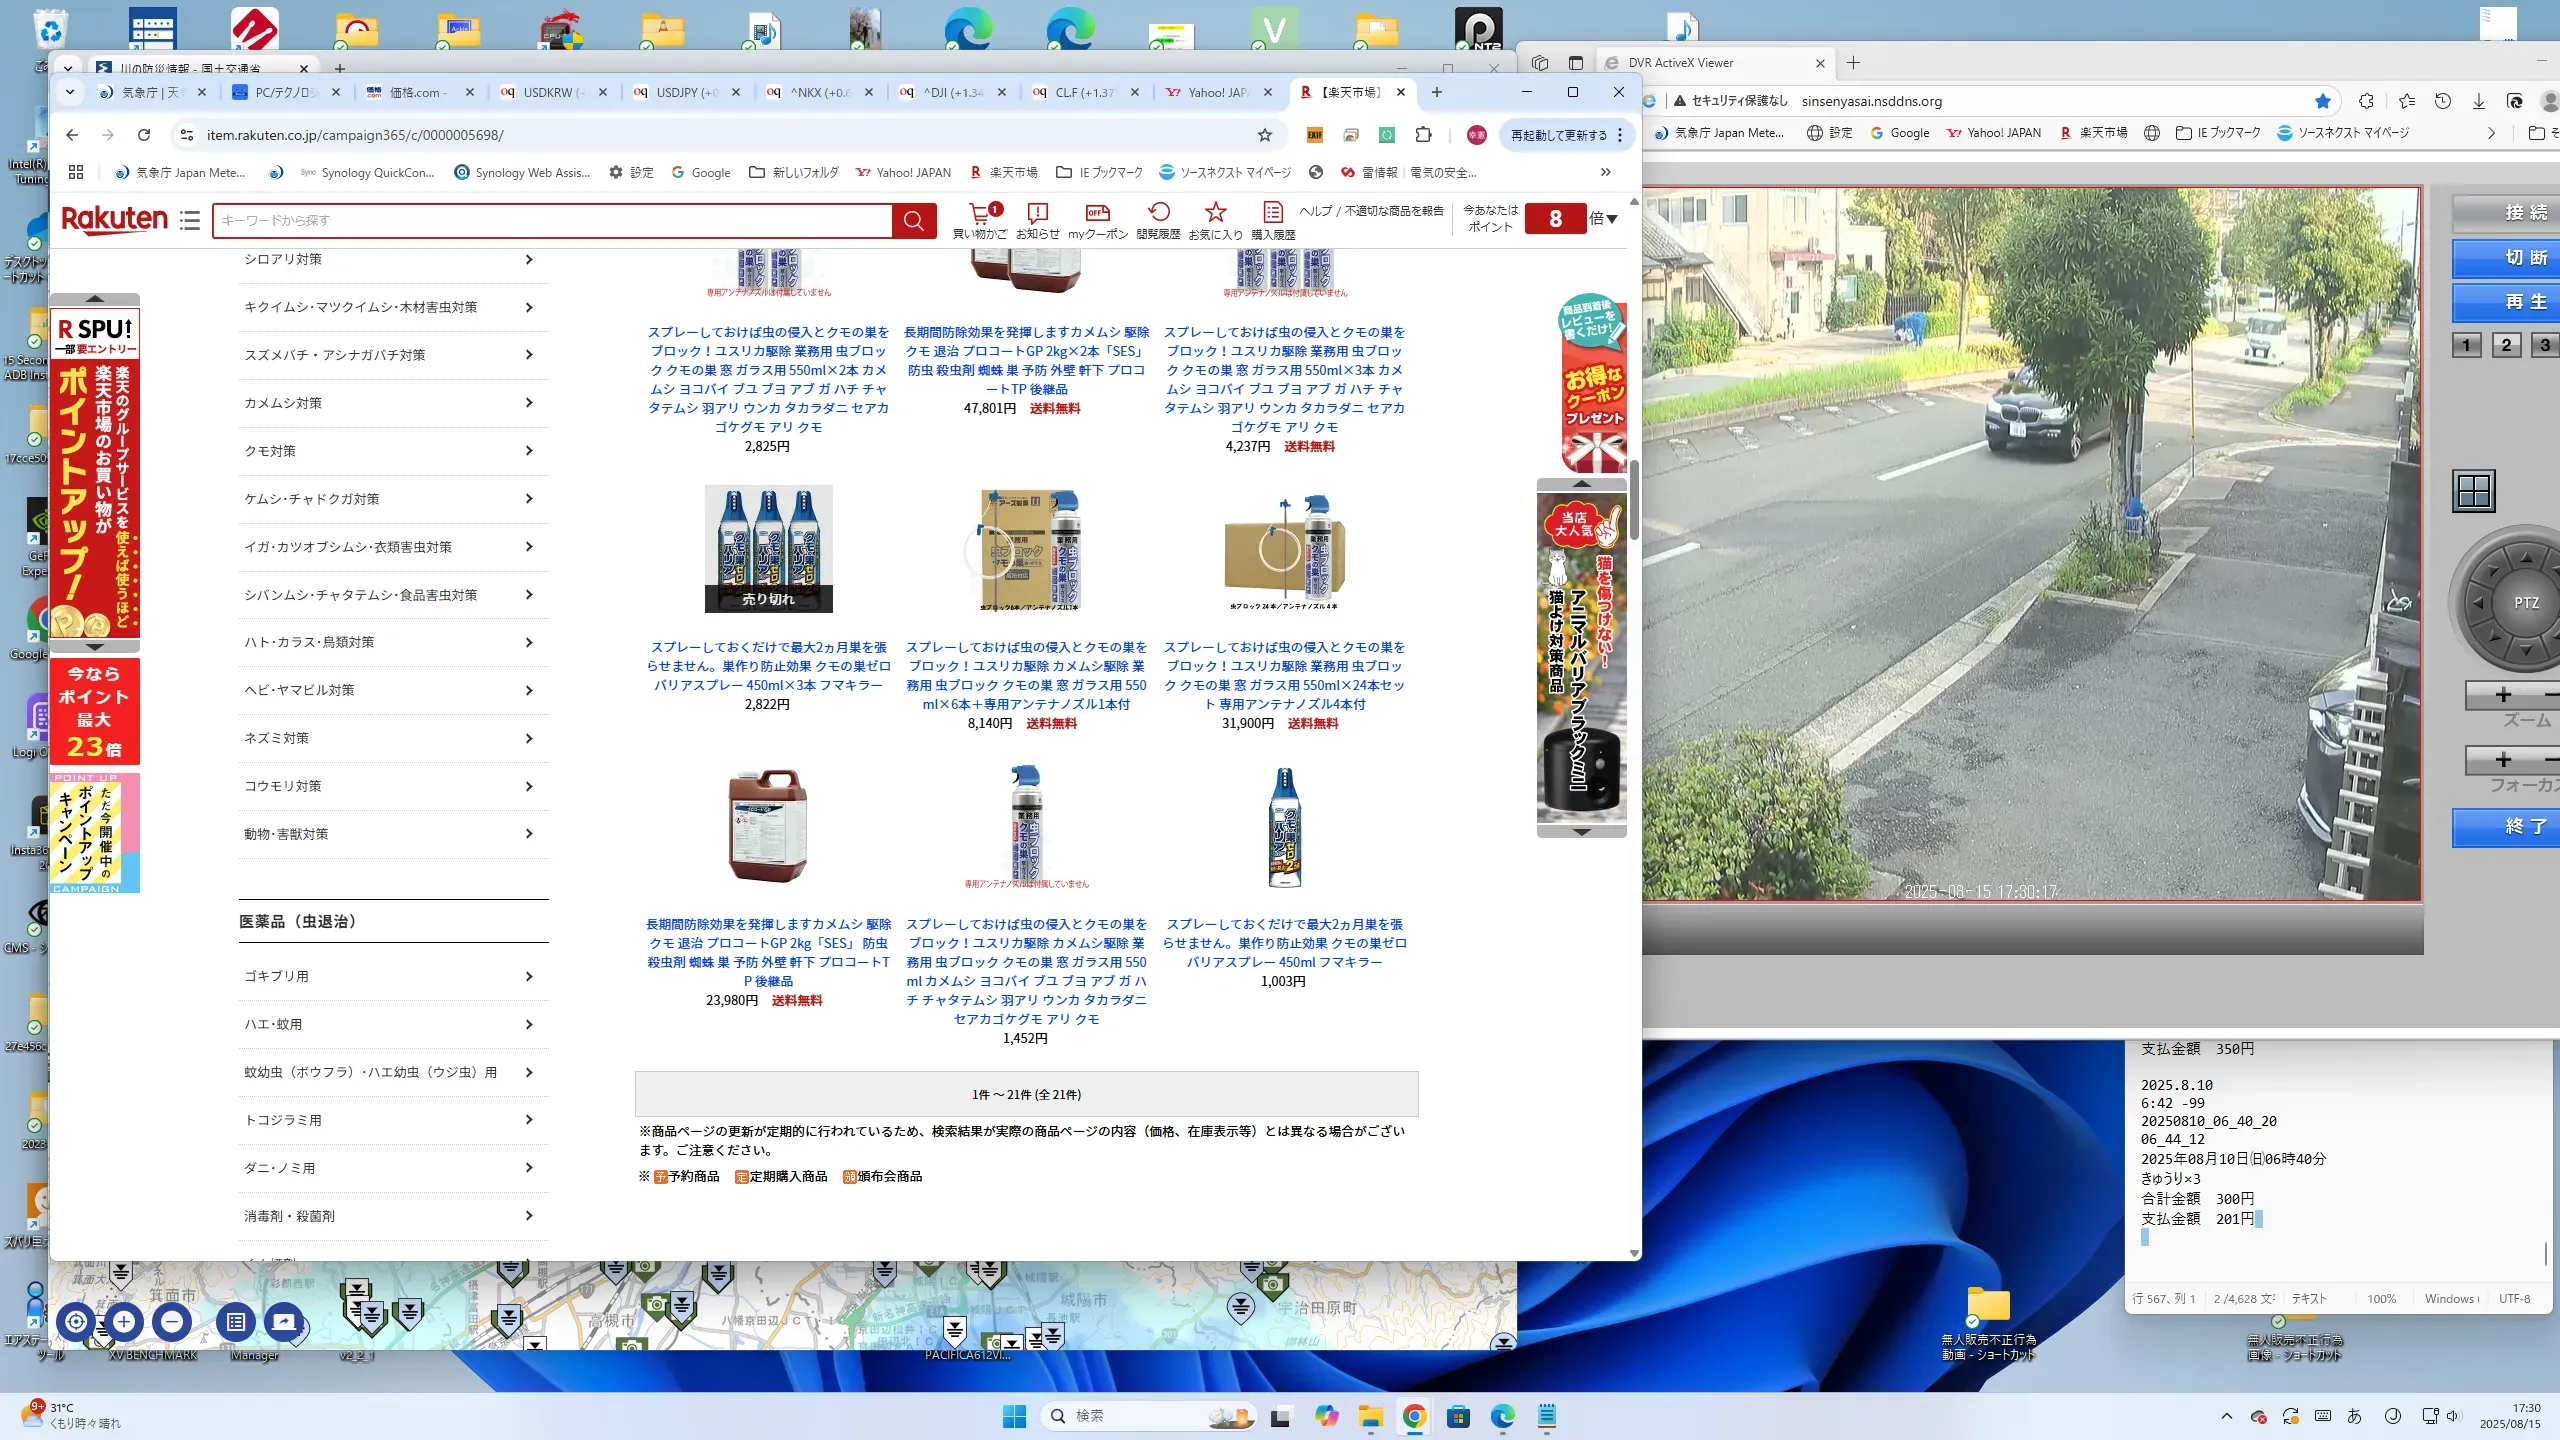Click the 再起動して更新する button
This screenshot has height=1440, width=2560.
[1558, 135]
